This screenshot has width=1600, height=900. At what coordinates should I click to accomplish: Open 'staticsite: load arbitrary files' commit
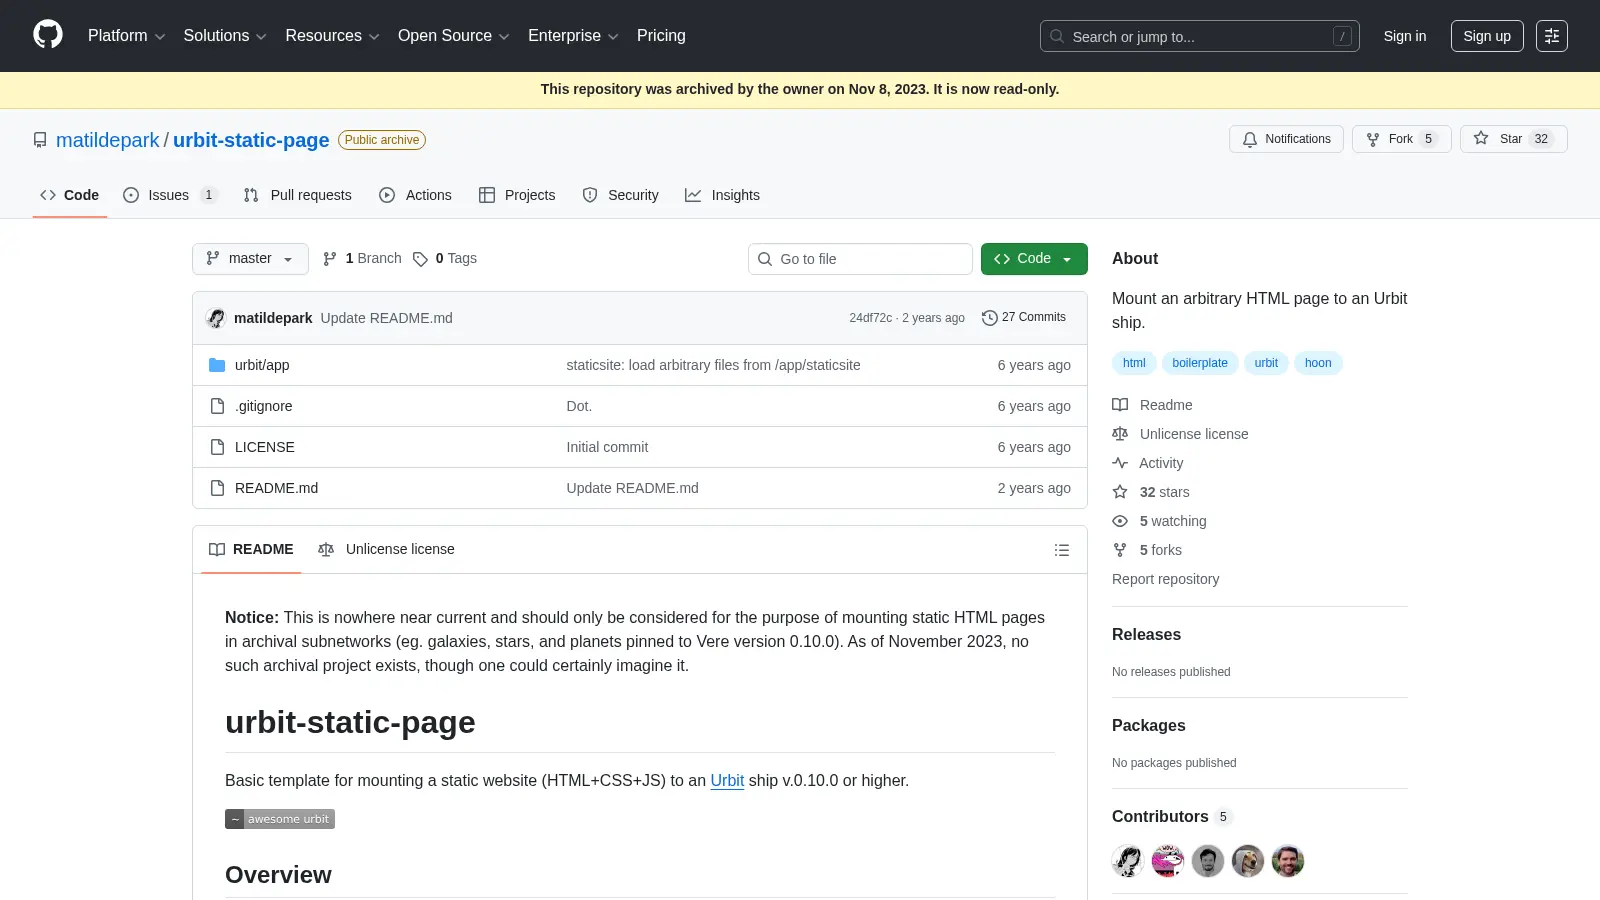[713, 365]
